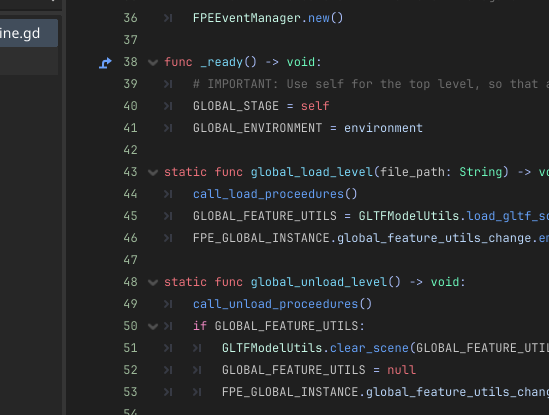Click line number 41 in the gutter
Image resolution: width=549 pixels, height=415 pixels.
point(130,128)
